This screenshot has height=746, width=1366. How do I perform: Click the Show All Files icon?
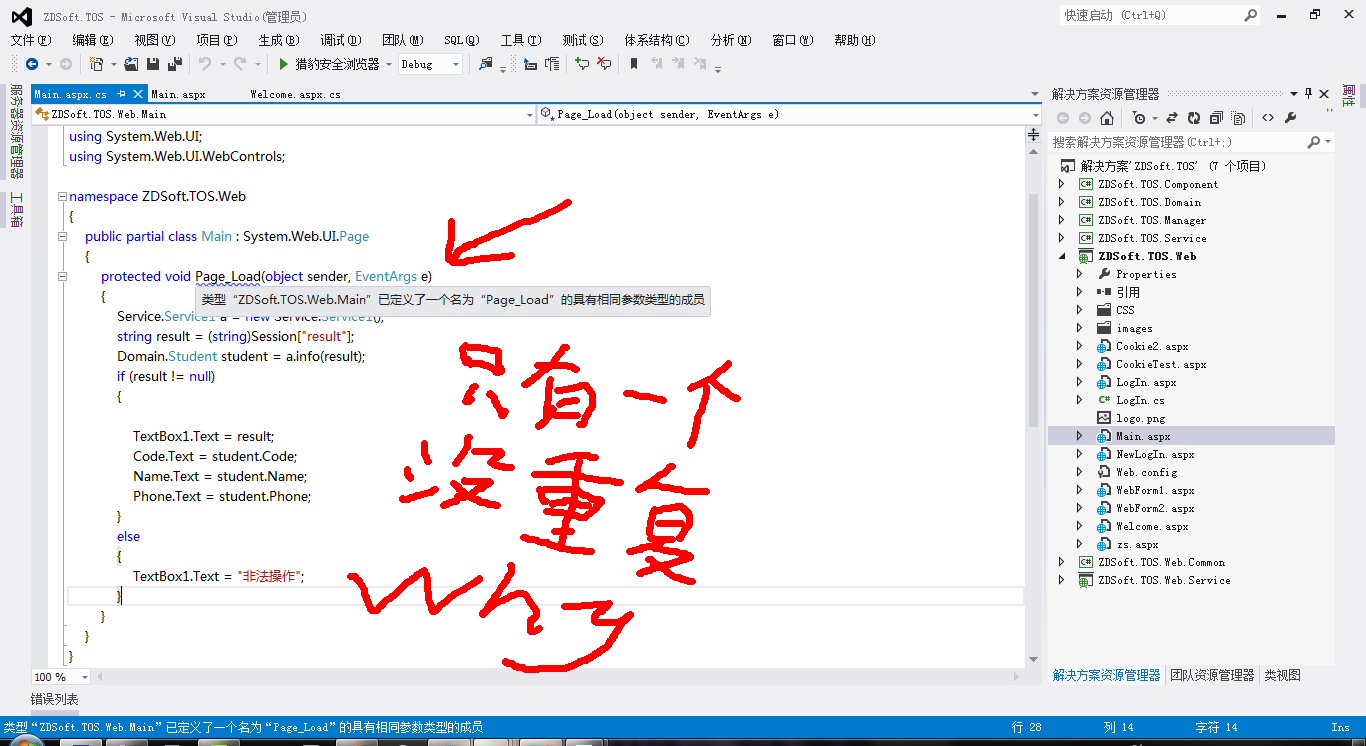[x=1238, y=118]
